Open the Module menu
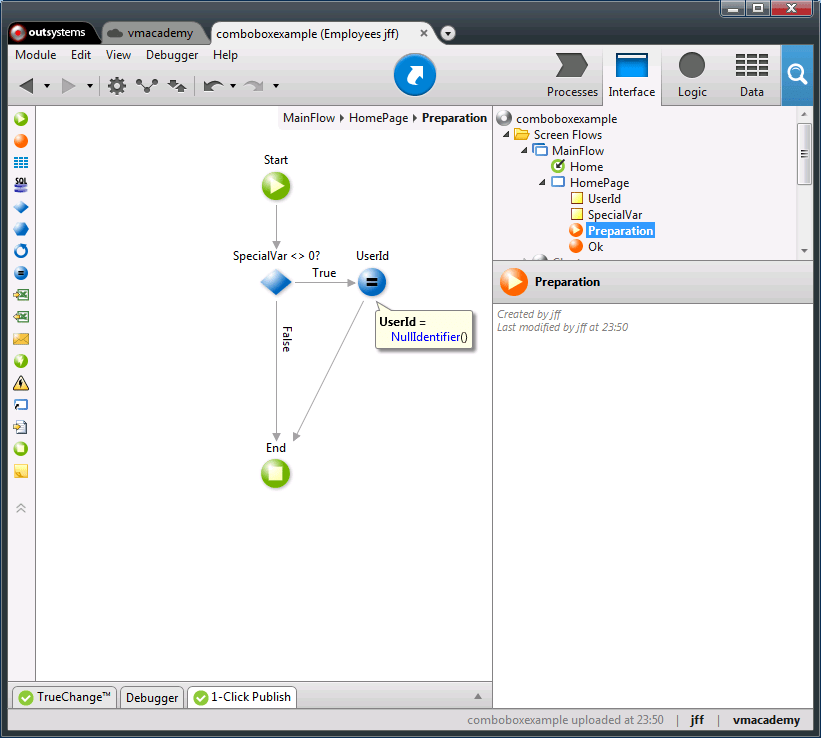This screenshot has width=821, height=738. [x=36, y=55]
